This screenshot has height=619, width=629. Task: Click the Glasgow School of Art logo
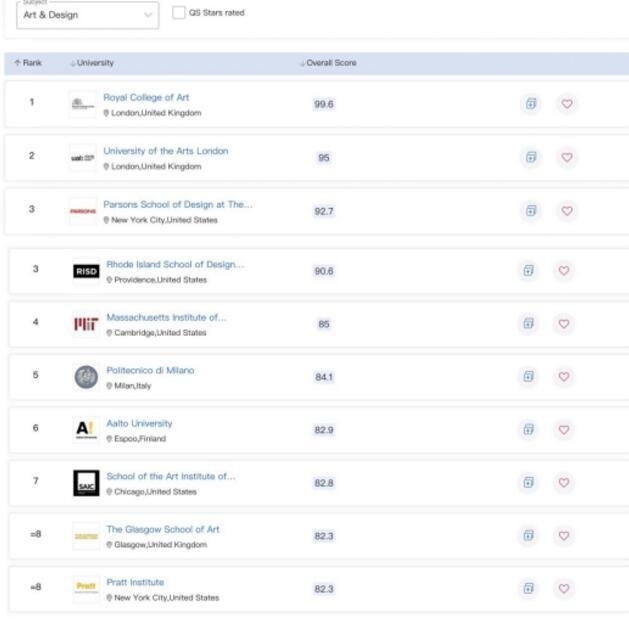[x=86, y=536]
